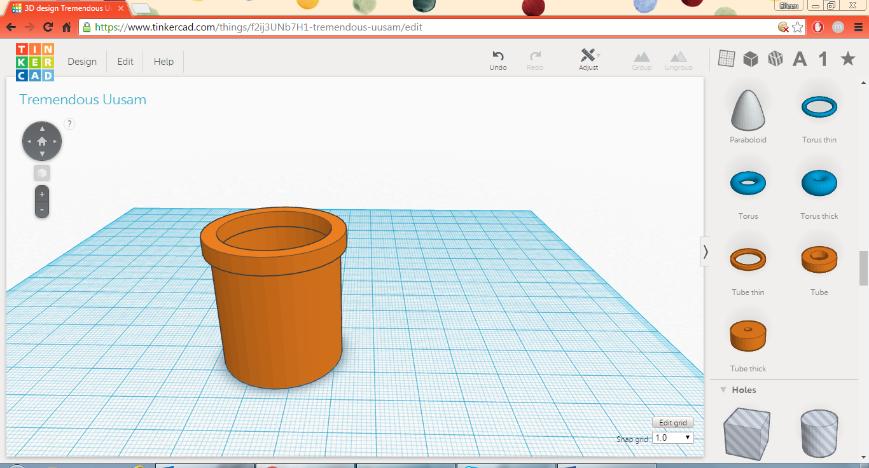Click the Opera-style red extension icon
This screenshot has width=869, height=468.
818,27
